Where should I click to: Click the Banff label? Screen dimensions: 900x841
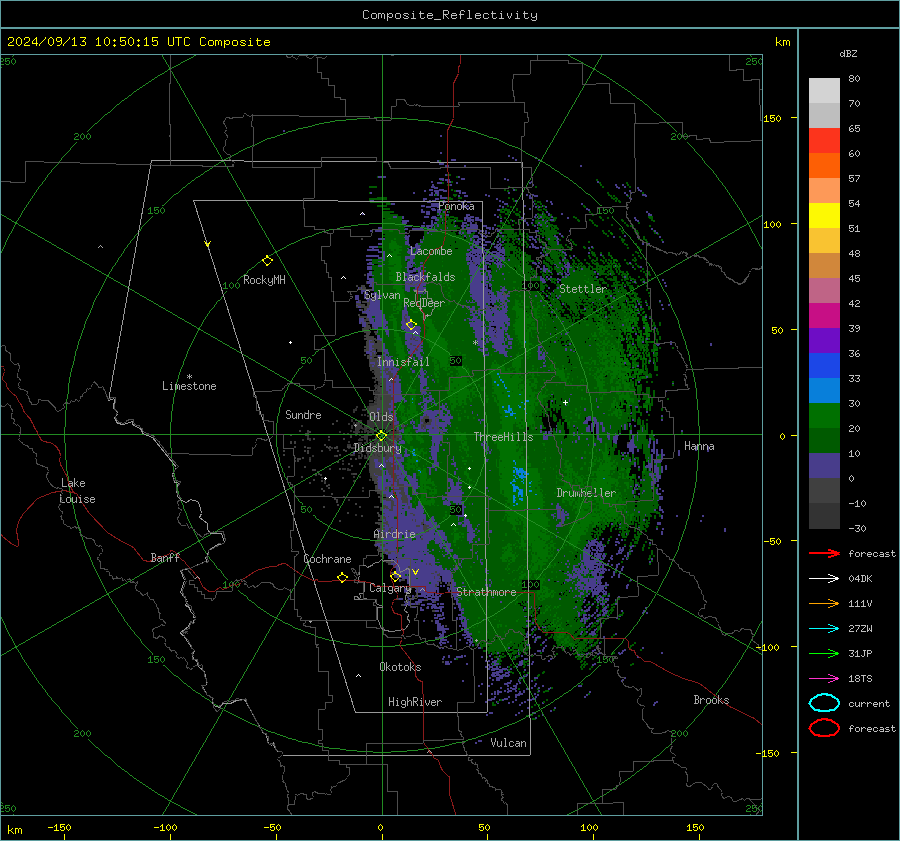point(165,557)
